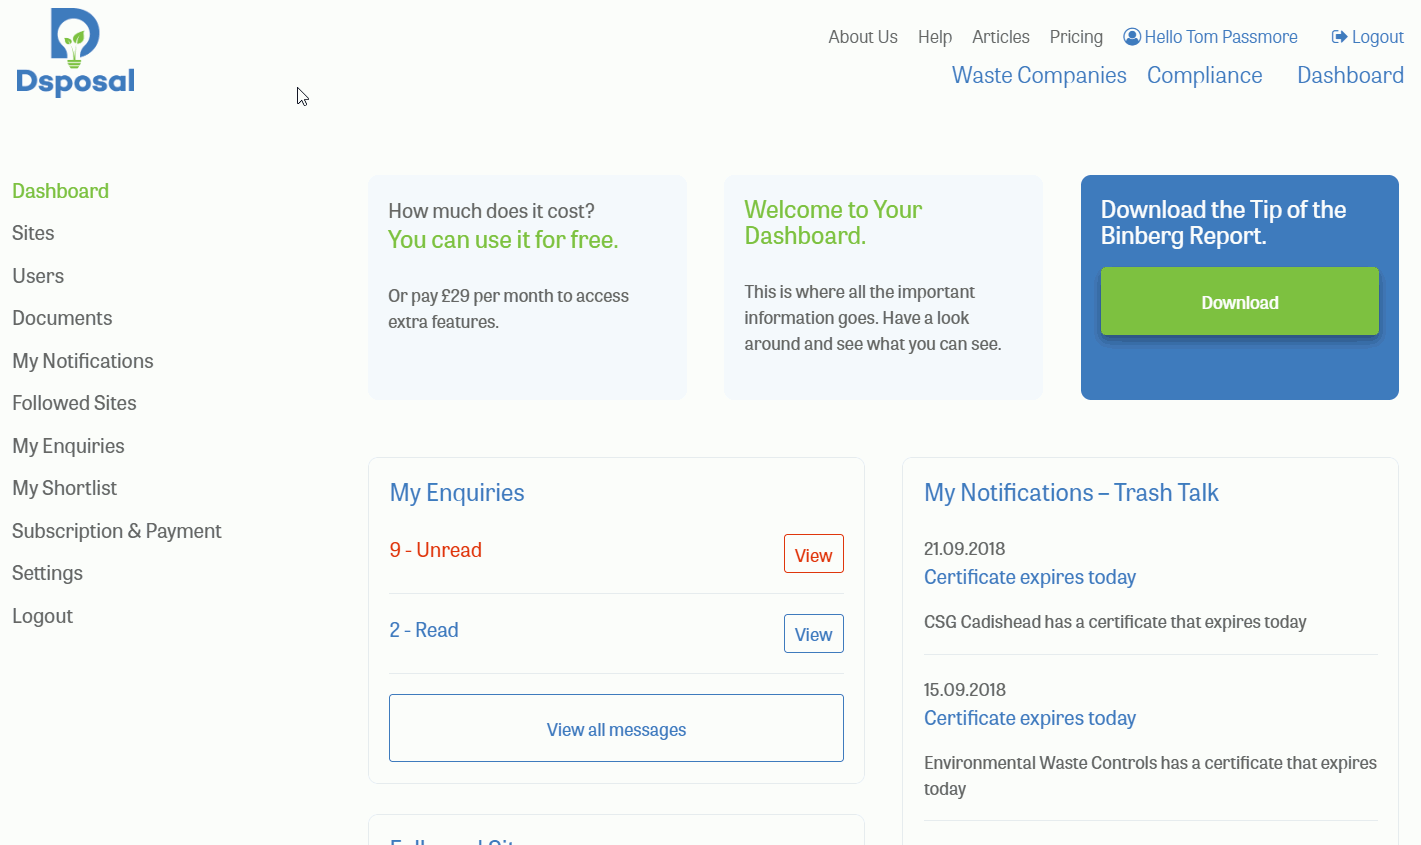Viewport: 1421px width, 845px height.
Task: Select Dashboard in the left sidebar
Action: tap(60, 191)
